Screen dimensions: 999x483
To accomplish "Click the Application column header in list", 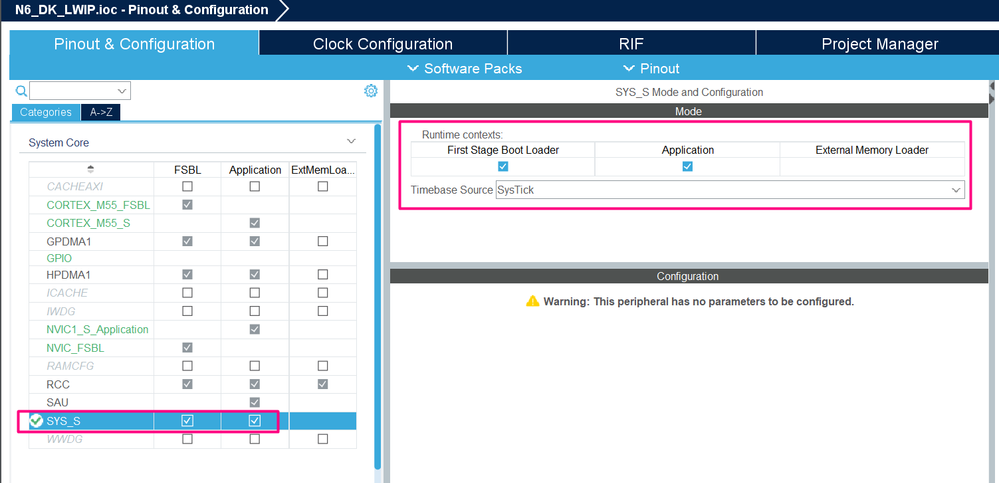I will coord(255,170).
